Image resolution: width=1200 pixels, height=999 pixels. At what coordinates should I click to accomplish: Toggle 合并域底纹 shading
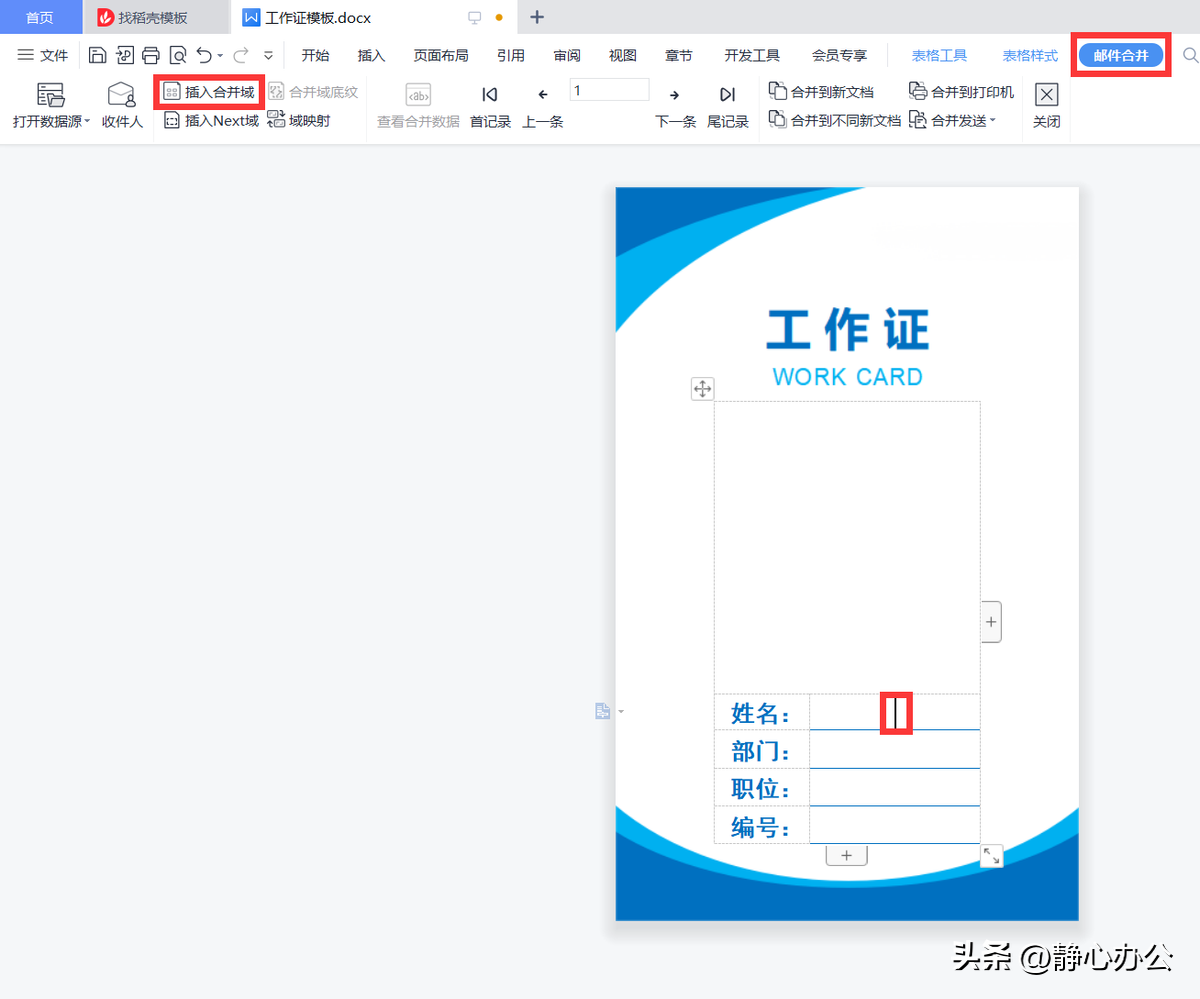(312, 92)
